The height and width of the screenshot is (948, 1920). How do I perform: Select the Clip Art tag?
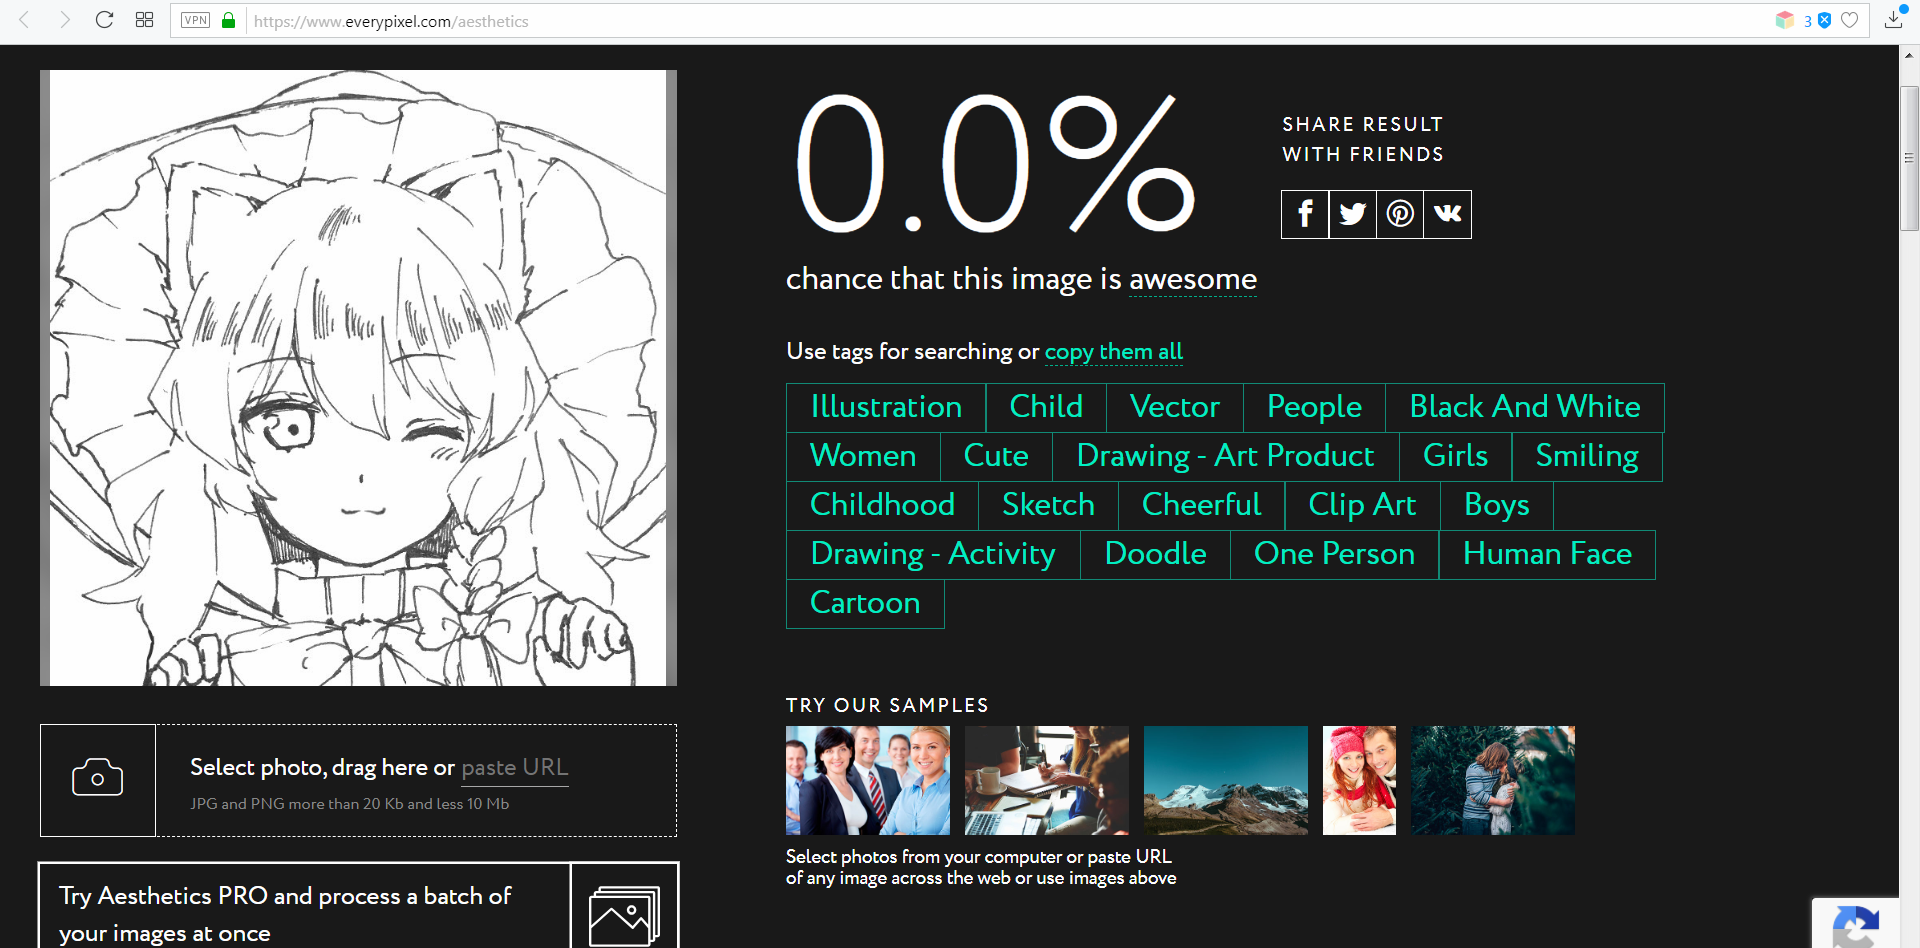pos(1362,505)
